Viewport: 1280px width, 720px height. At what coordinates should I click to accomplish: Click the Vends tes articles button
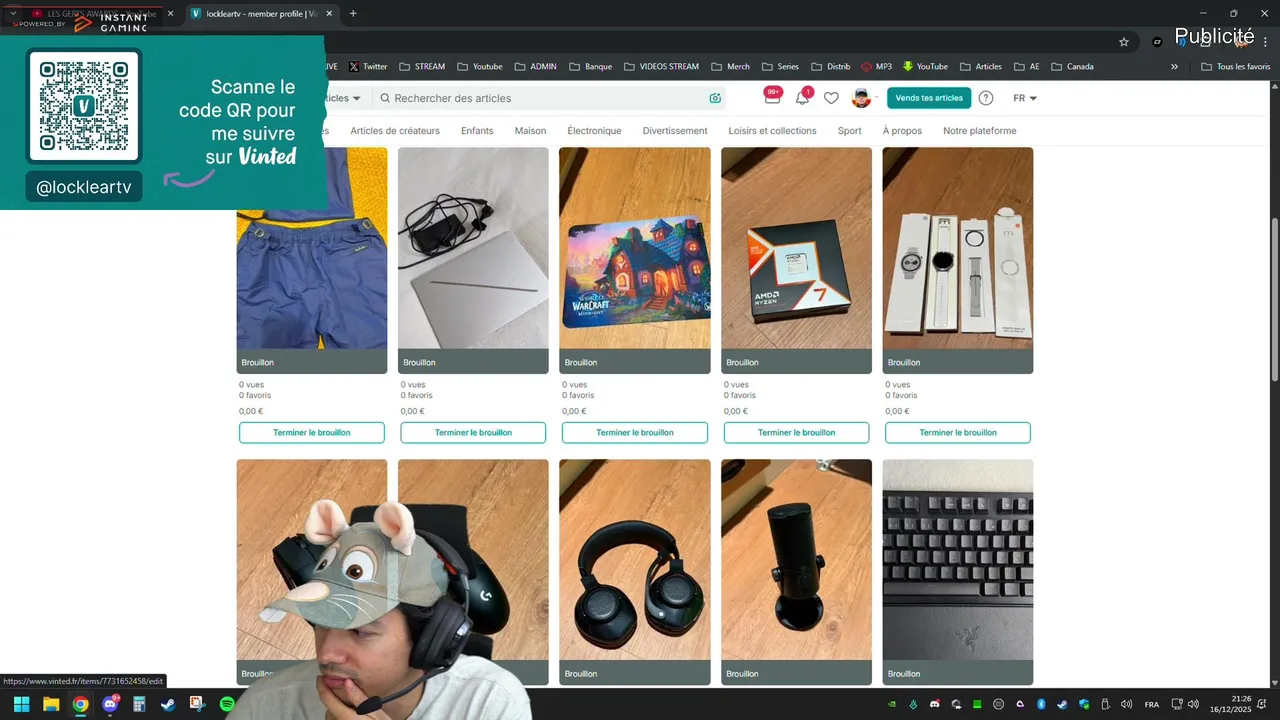(x=929, y=98)
